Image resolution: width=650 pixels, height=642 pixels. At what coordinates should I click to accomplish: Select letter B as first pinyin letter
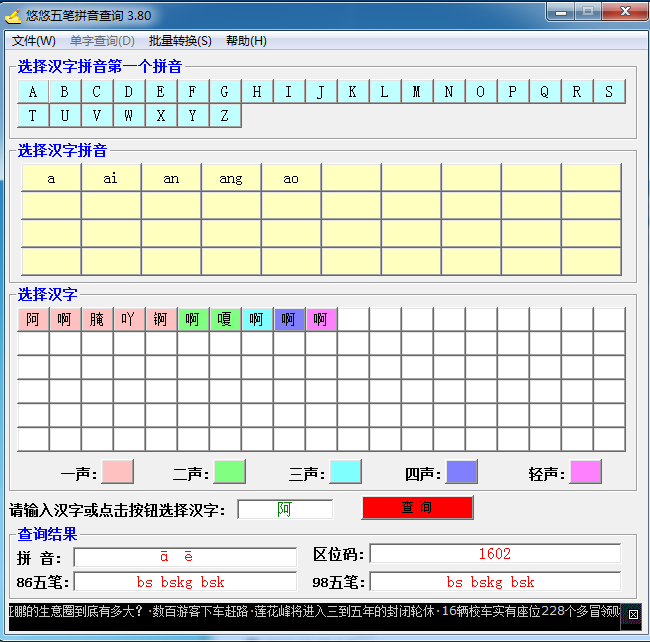(x=65, y=92)
